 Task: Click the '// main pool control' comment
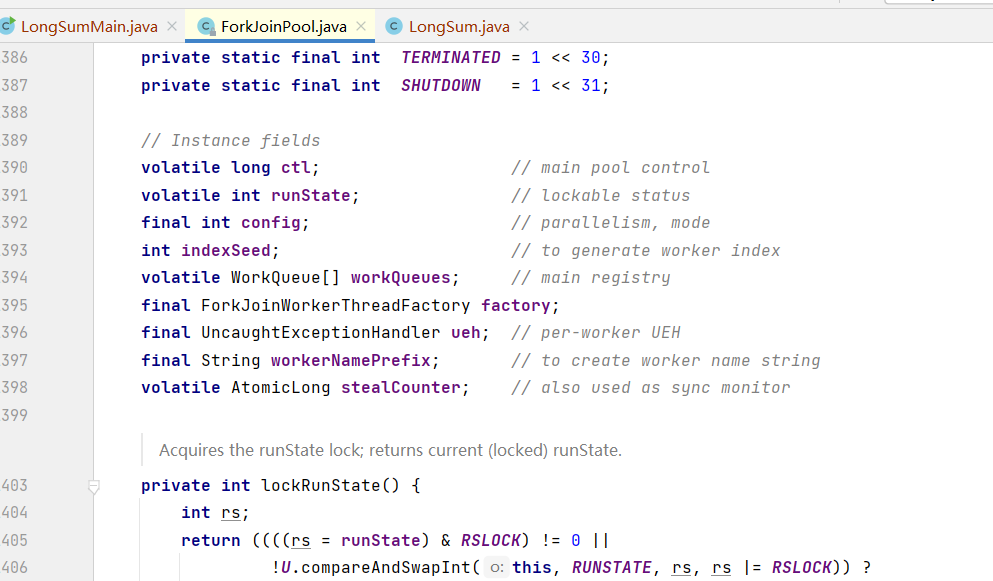coord(610,168)
